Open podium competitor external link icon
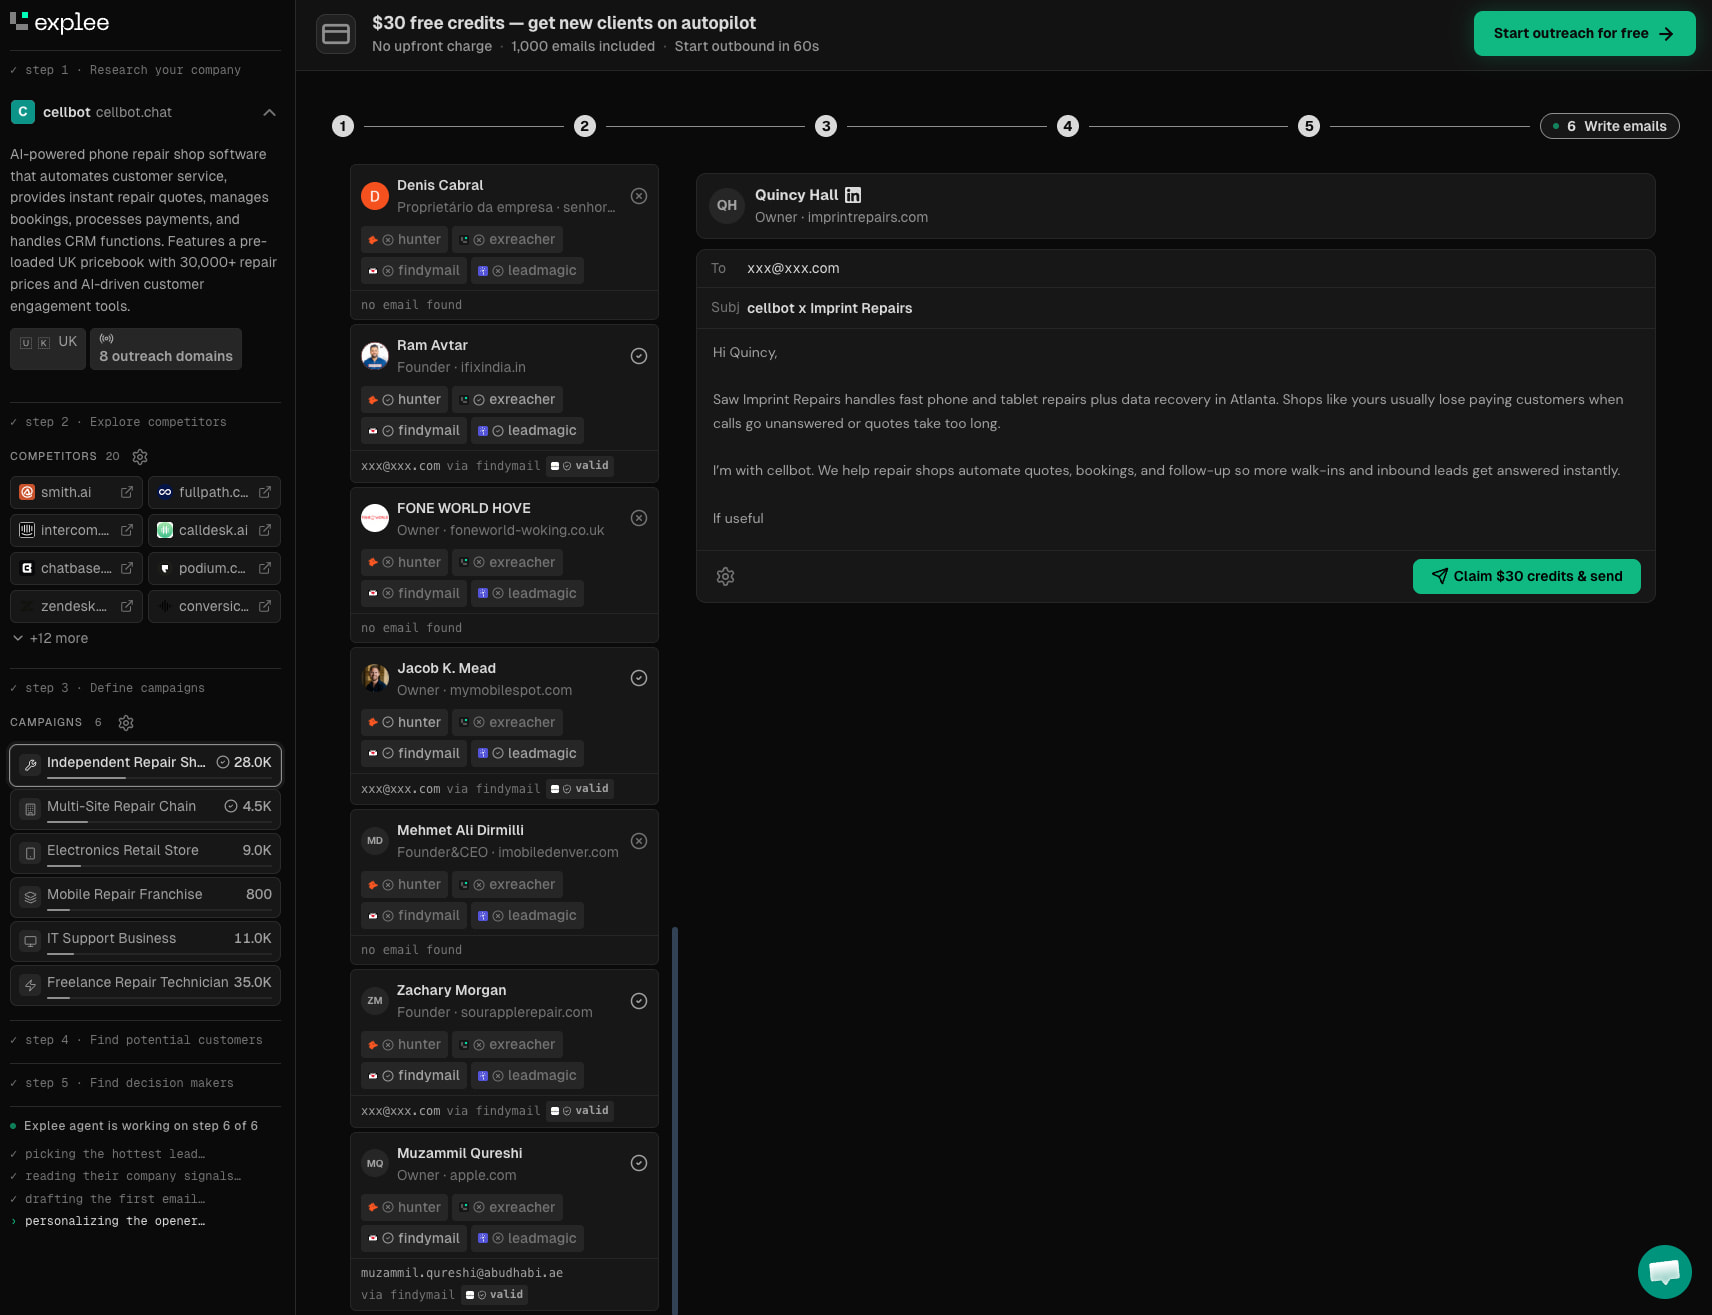 265,568
